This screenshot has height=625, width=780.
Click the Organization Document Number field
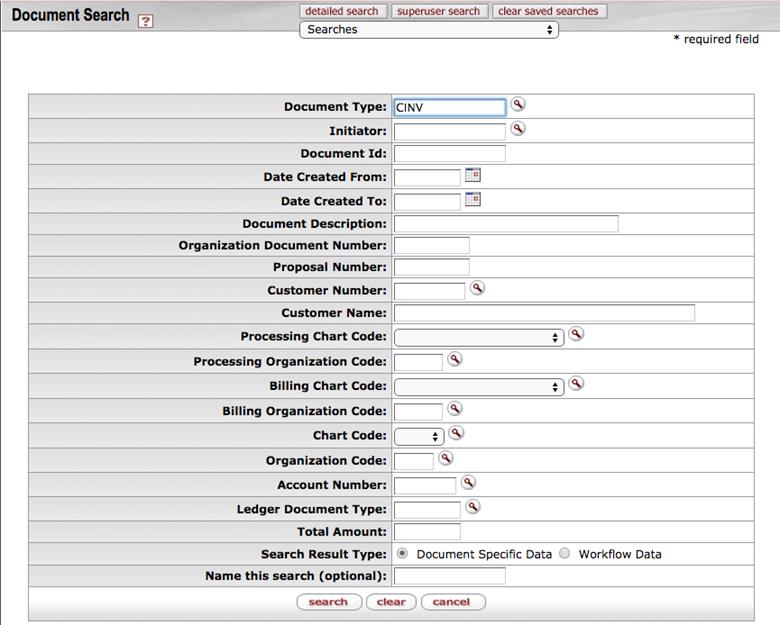coord(431,245)
